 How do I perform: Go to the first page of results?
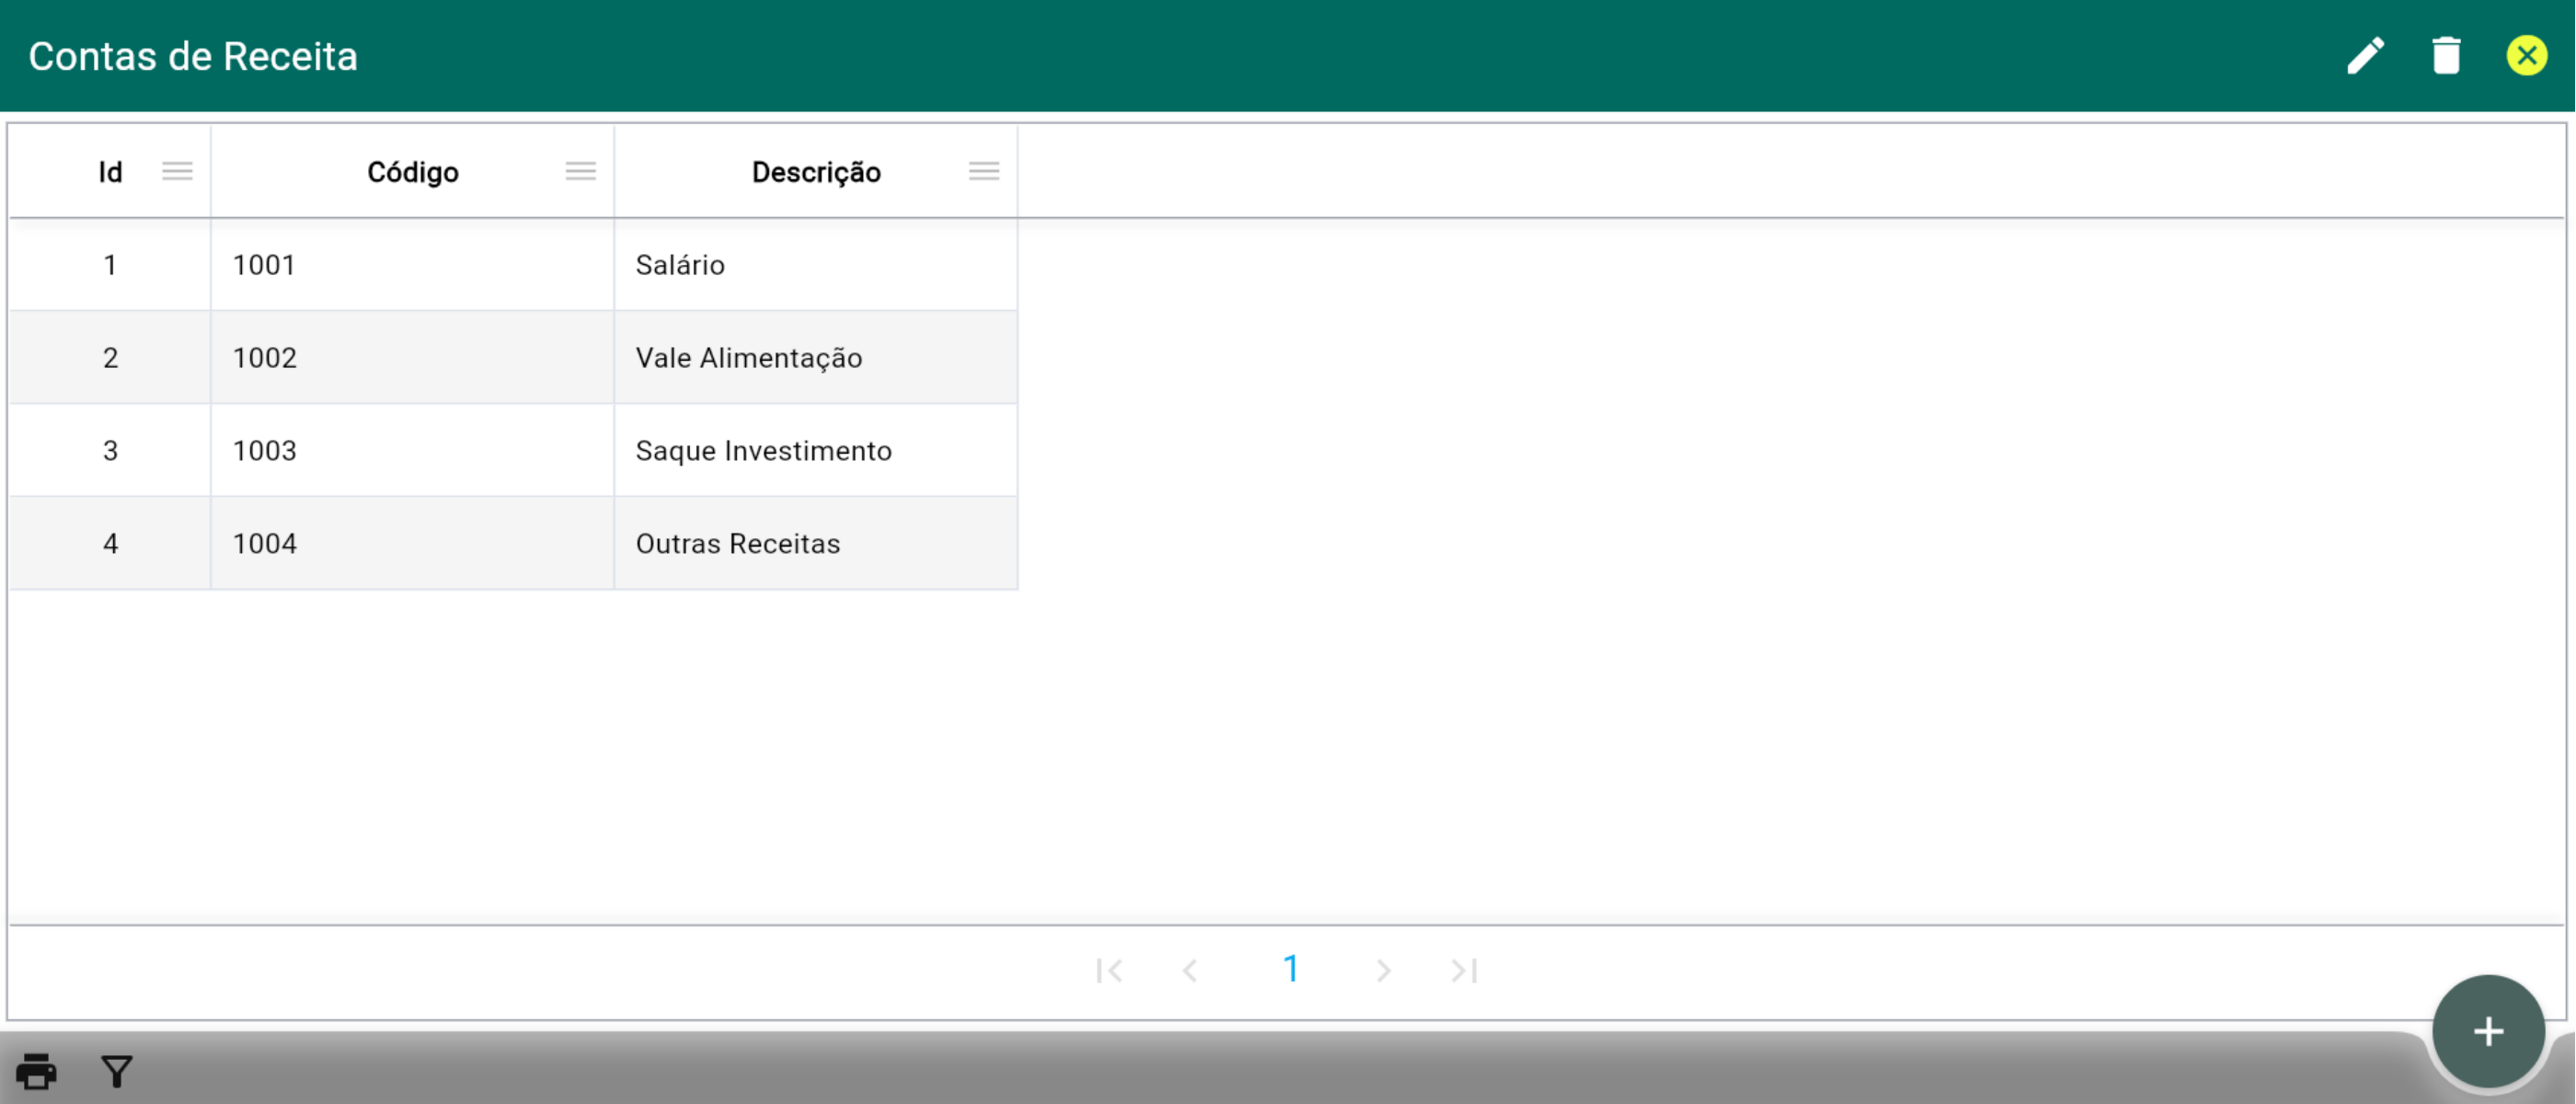tap(1109, 970)
